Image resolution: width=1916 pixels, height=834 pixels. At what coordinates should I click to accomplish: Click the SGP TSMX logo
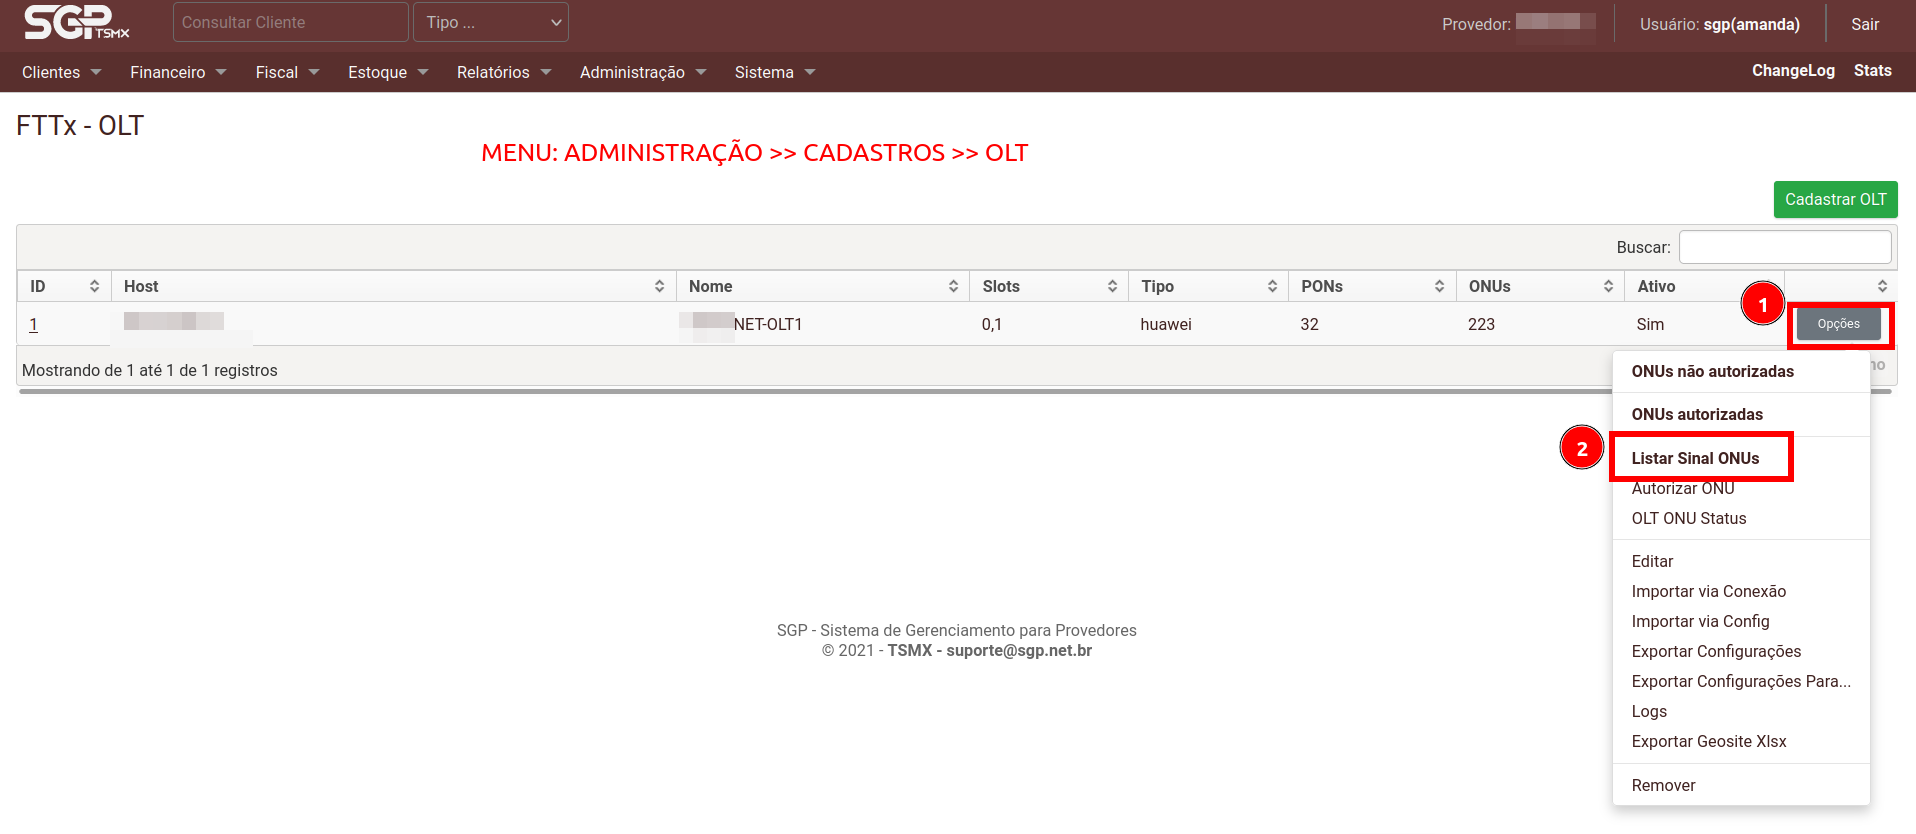[x=76, y=22]
